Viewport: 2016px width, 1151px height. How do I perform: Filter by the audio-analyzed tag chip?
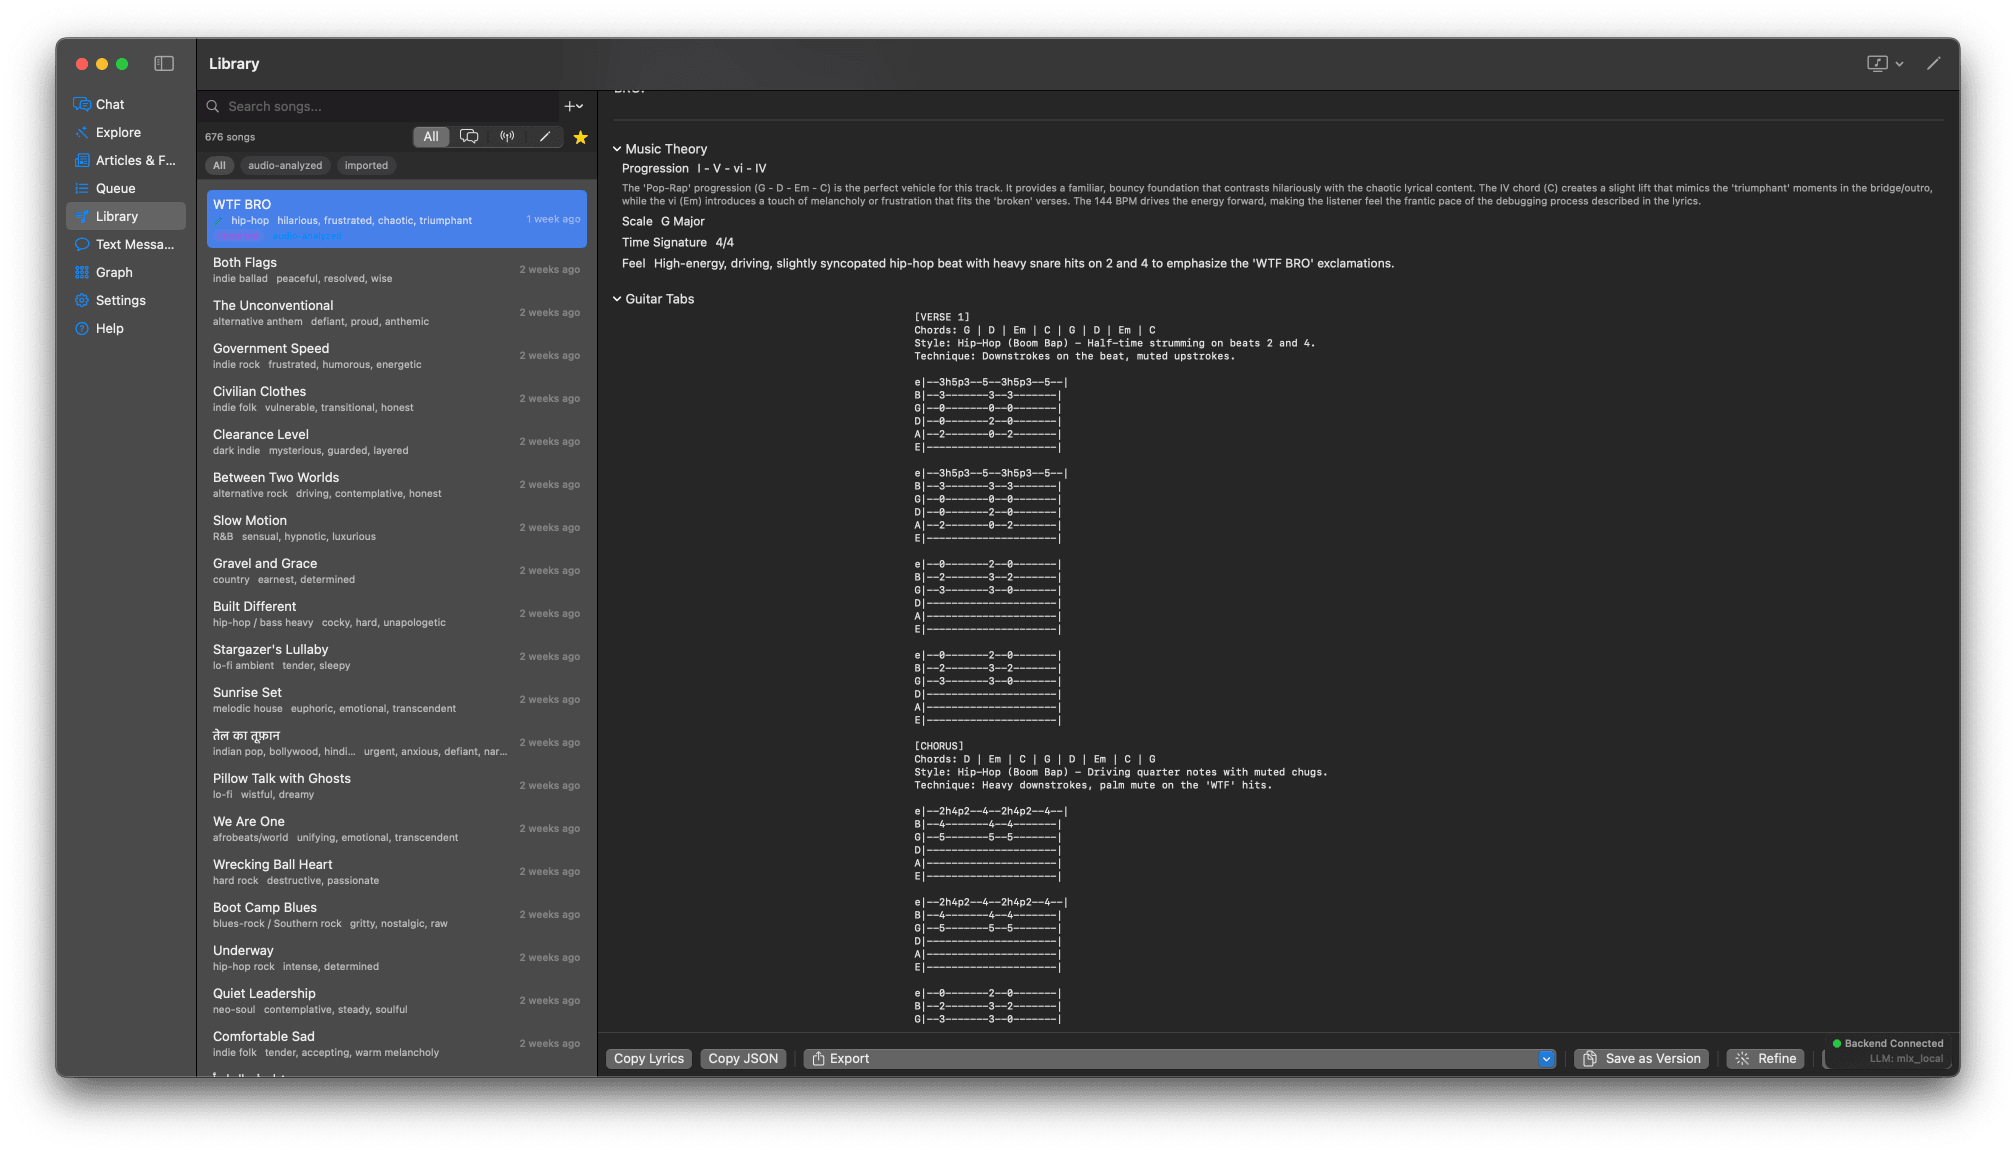coord(285,165)
